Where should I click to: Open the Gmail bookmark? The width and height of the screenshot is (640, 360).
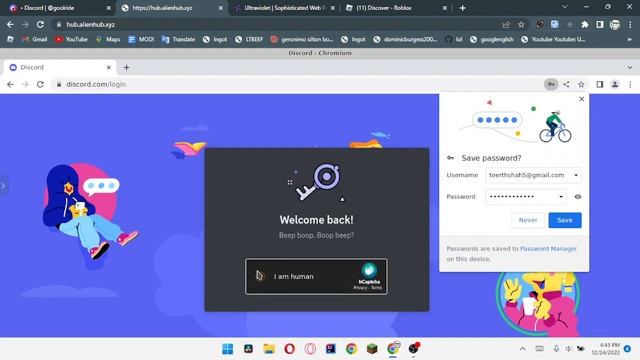[x=35, y=39]
